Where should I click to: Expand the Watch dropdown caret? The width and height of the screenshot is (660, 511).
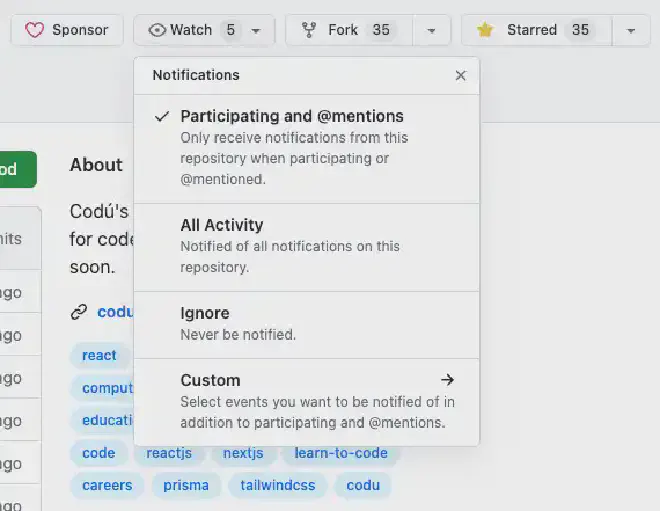(256, 31)
